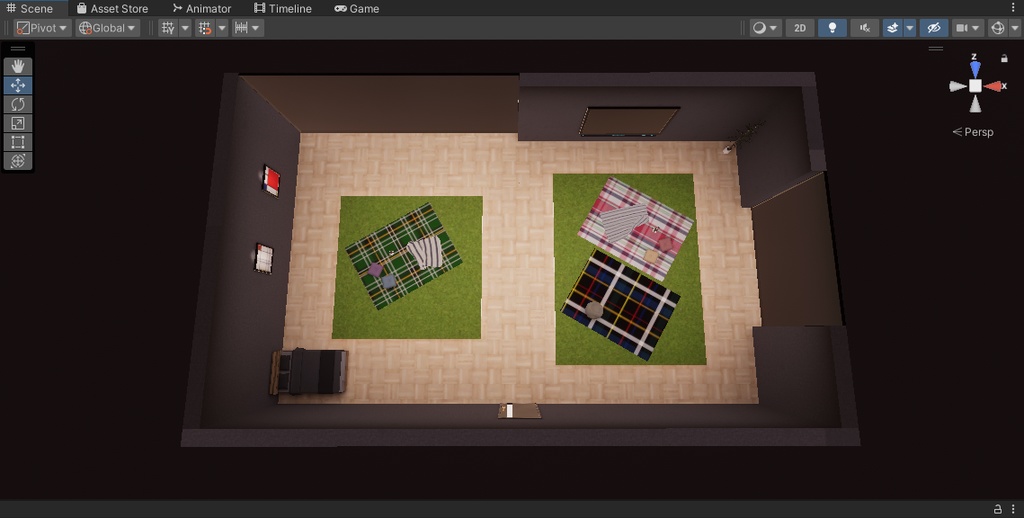
Task: Click the orientation gizmo overlay handle
Action: (936, 48)
